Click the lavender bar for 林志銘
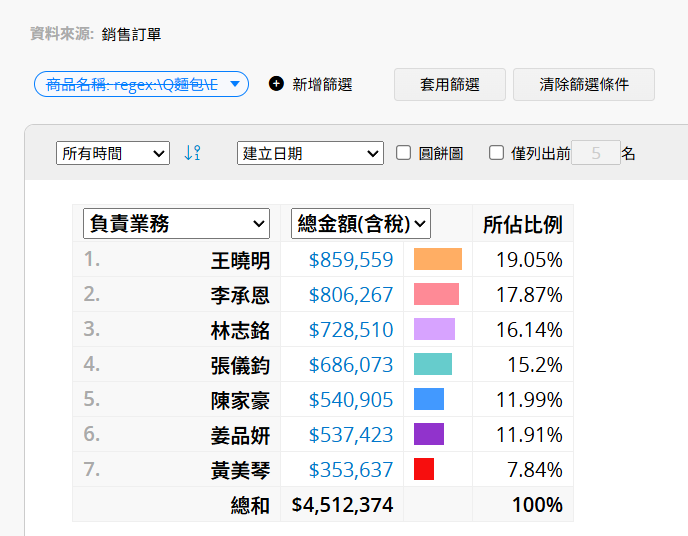This screenshot has height=536, width=688. [434, 329]
